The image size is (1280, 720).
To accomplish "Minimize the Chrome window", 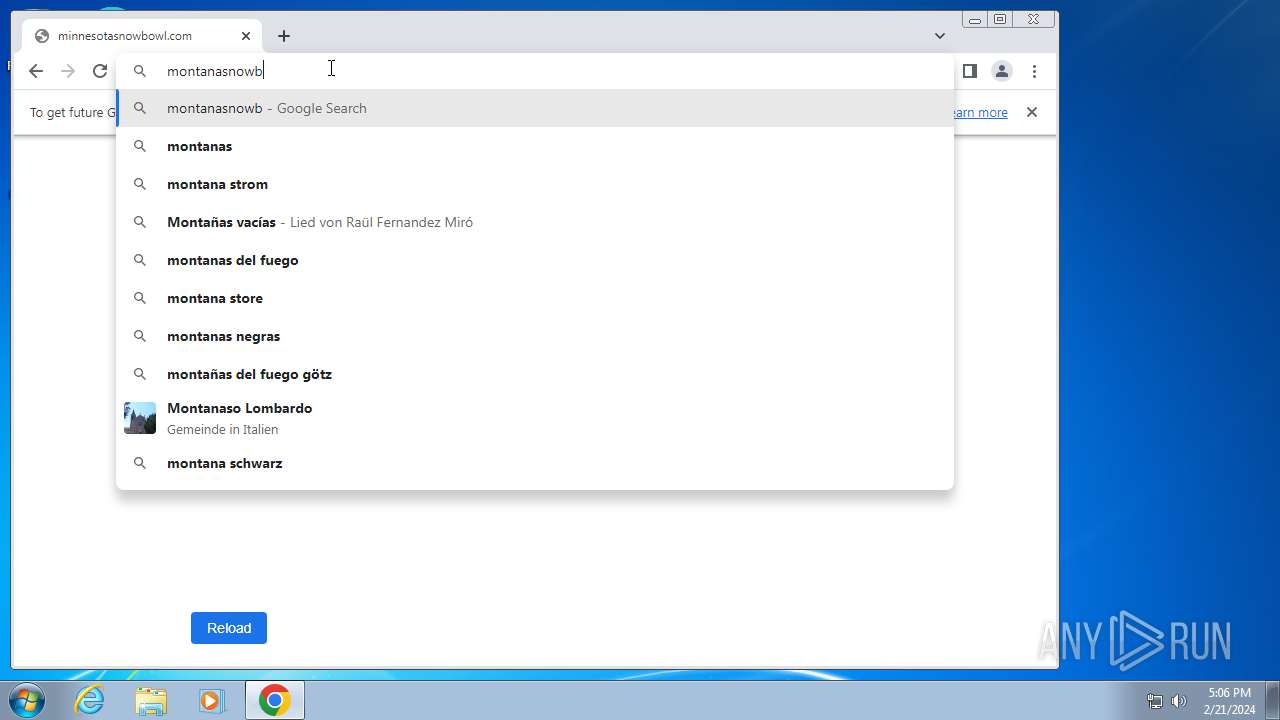I will coord(975,19).
